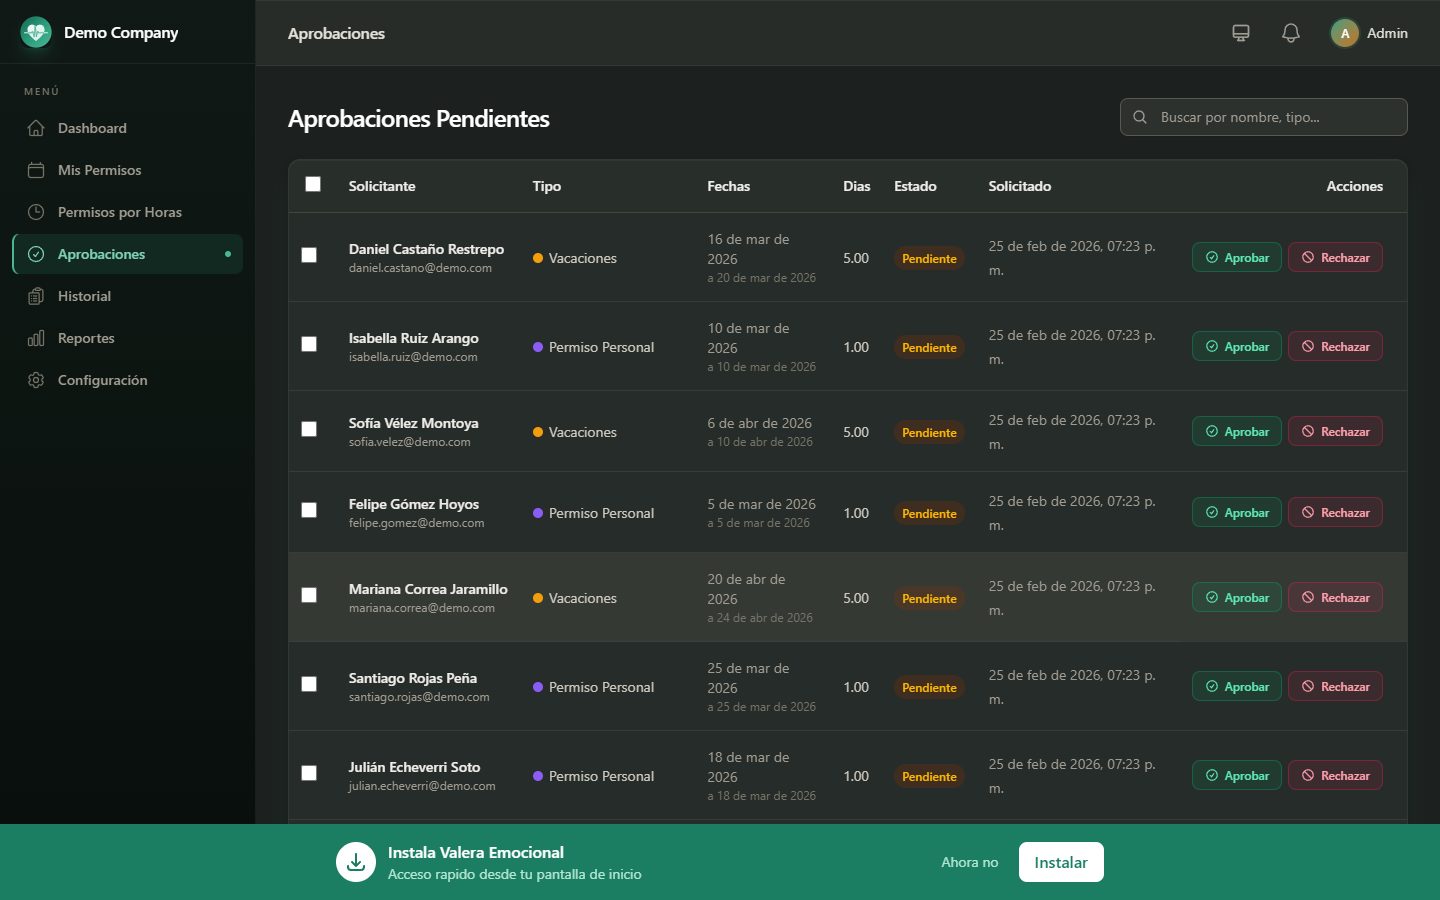The height and width of the screenshot is (900, 1440).
Task: Select Aprobaciones in the sidebar
Action: click(x=127, y=254)
